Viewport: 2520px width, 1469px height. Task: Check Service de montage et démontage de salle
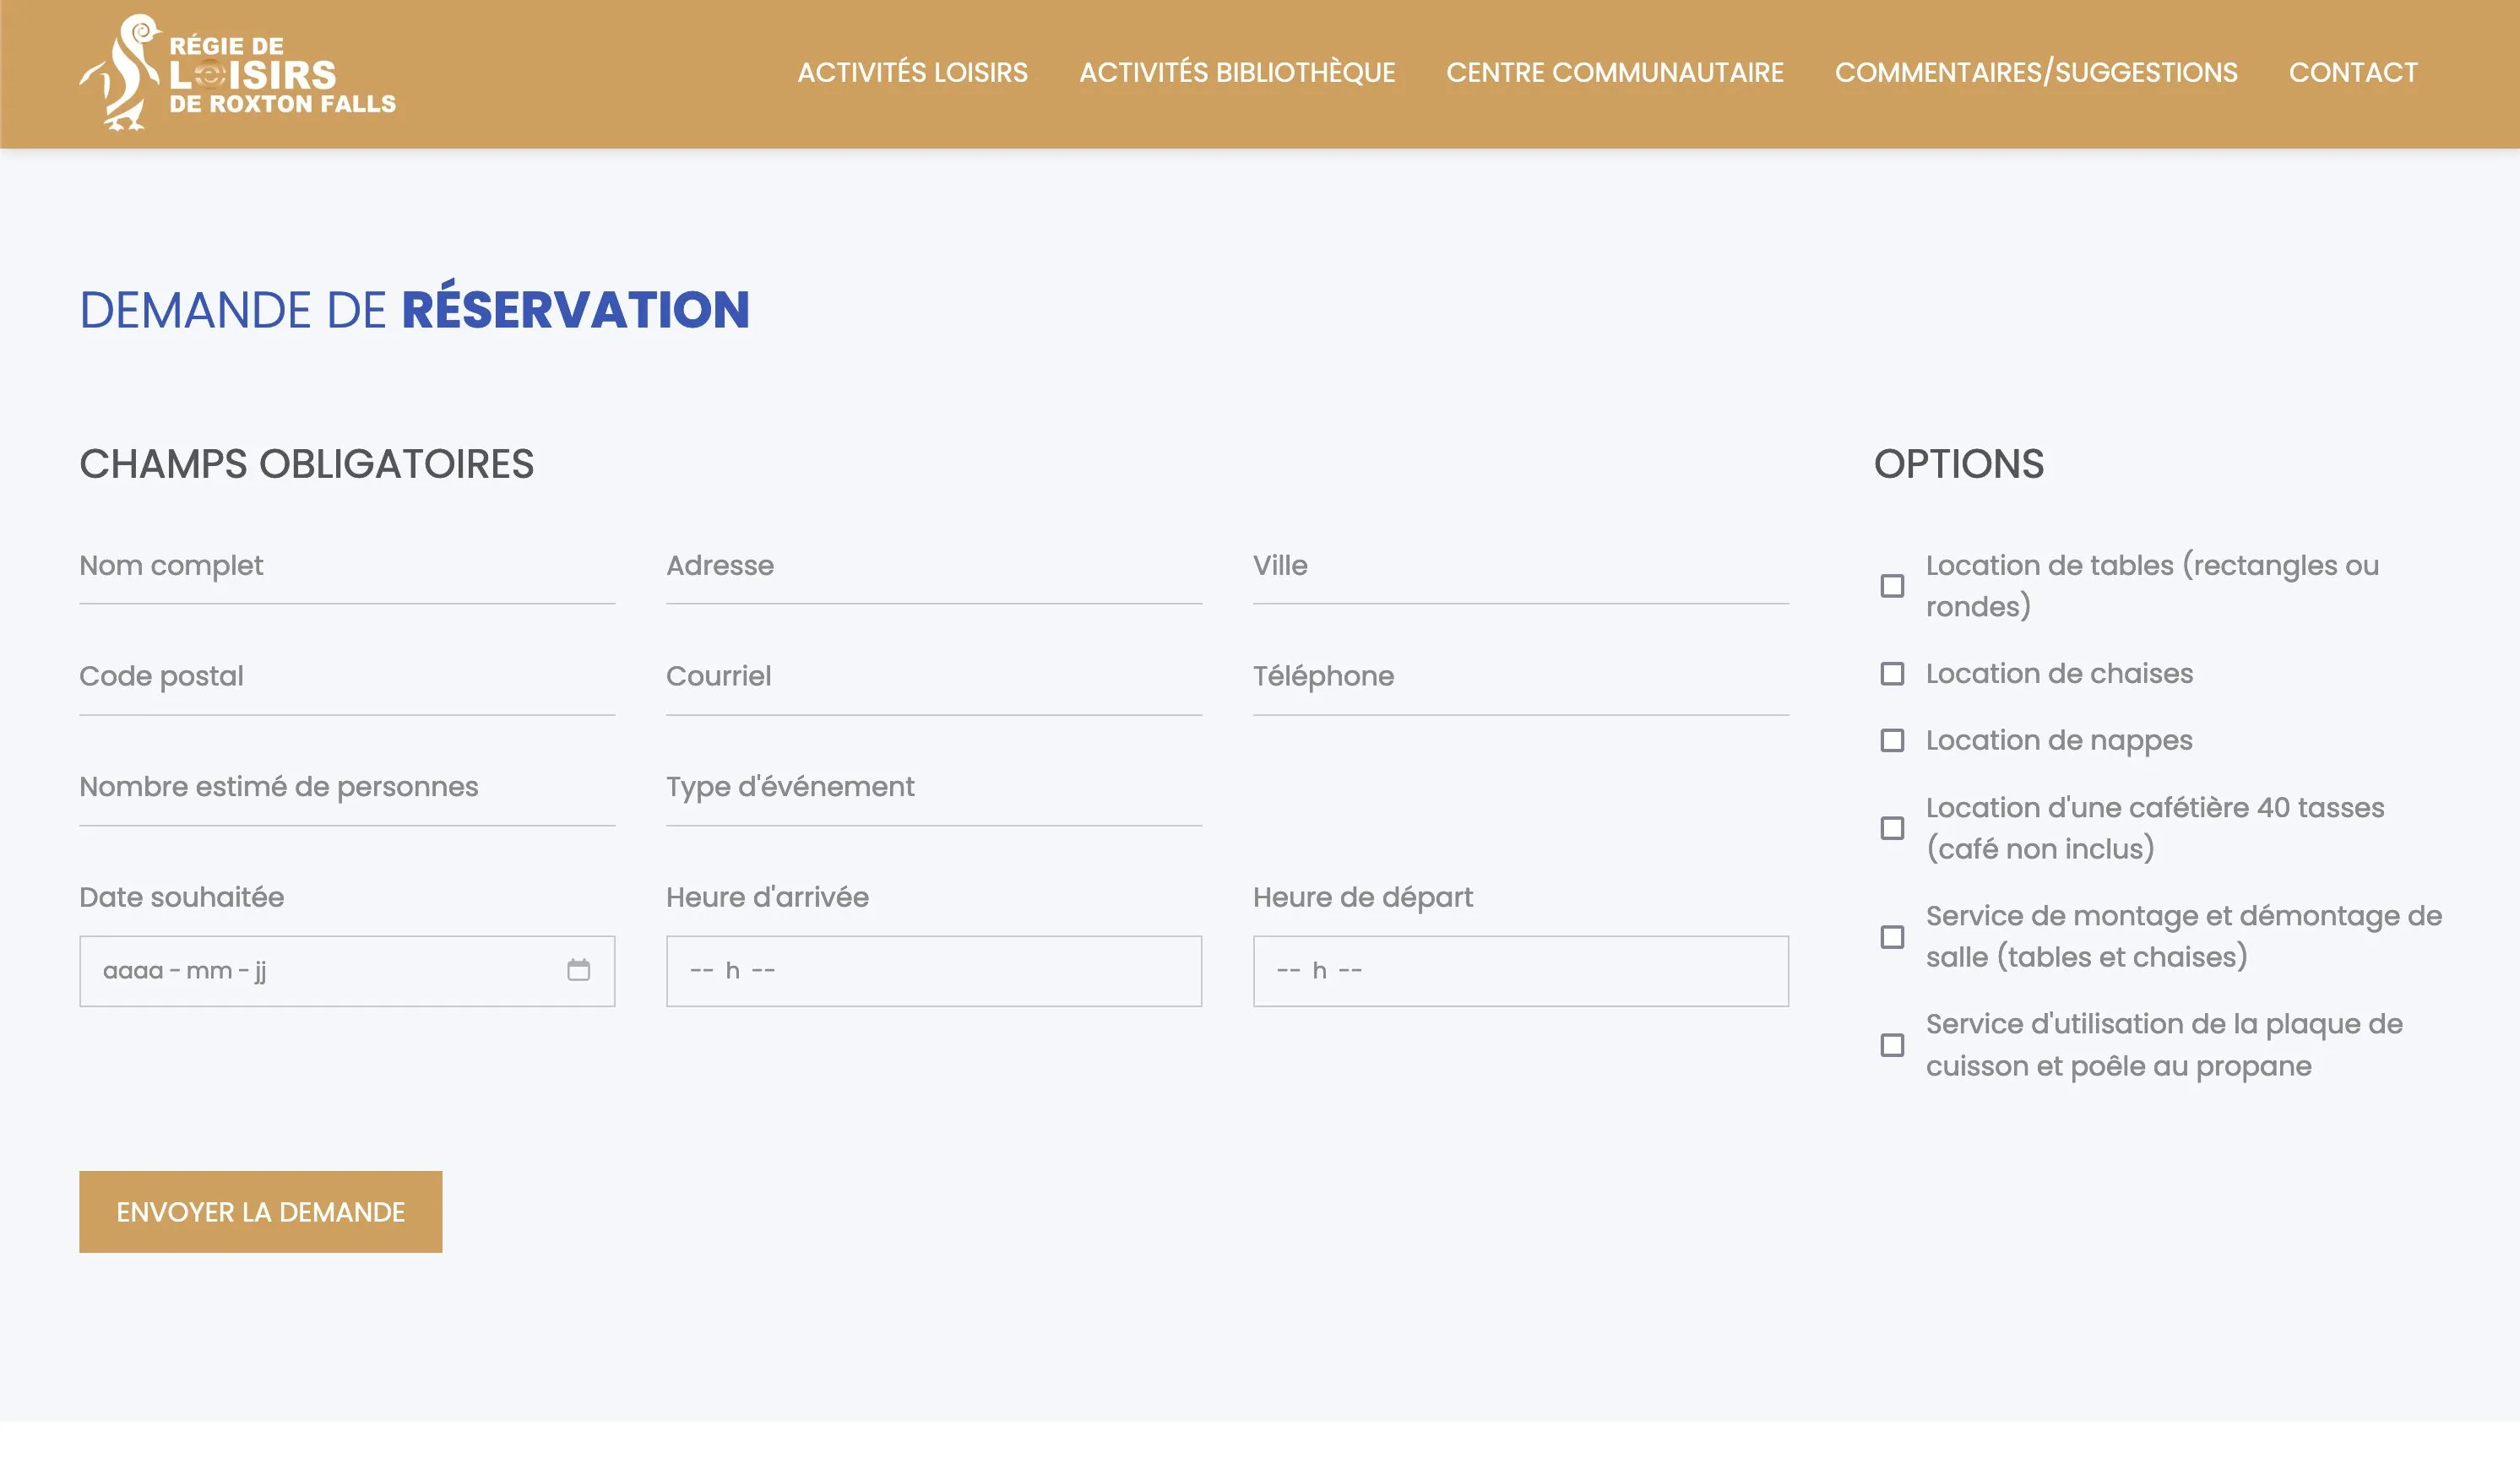[x=1892, y=937]
